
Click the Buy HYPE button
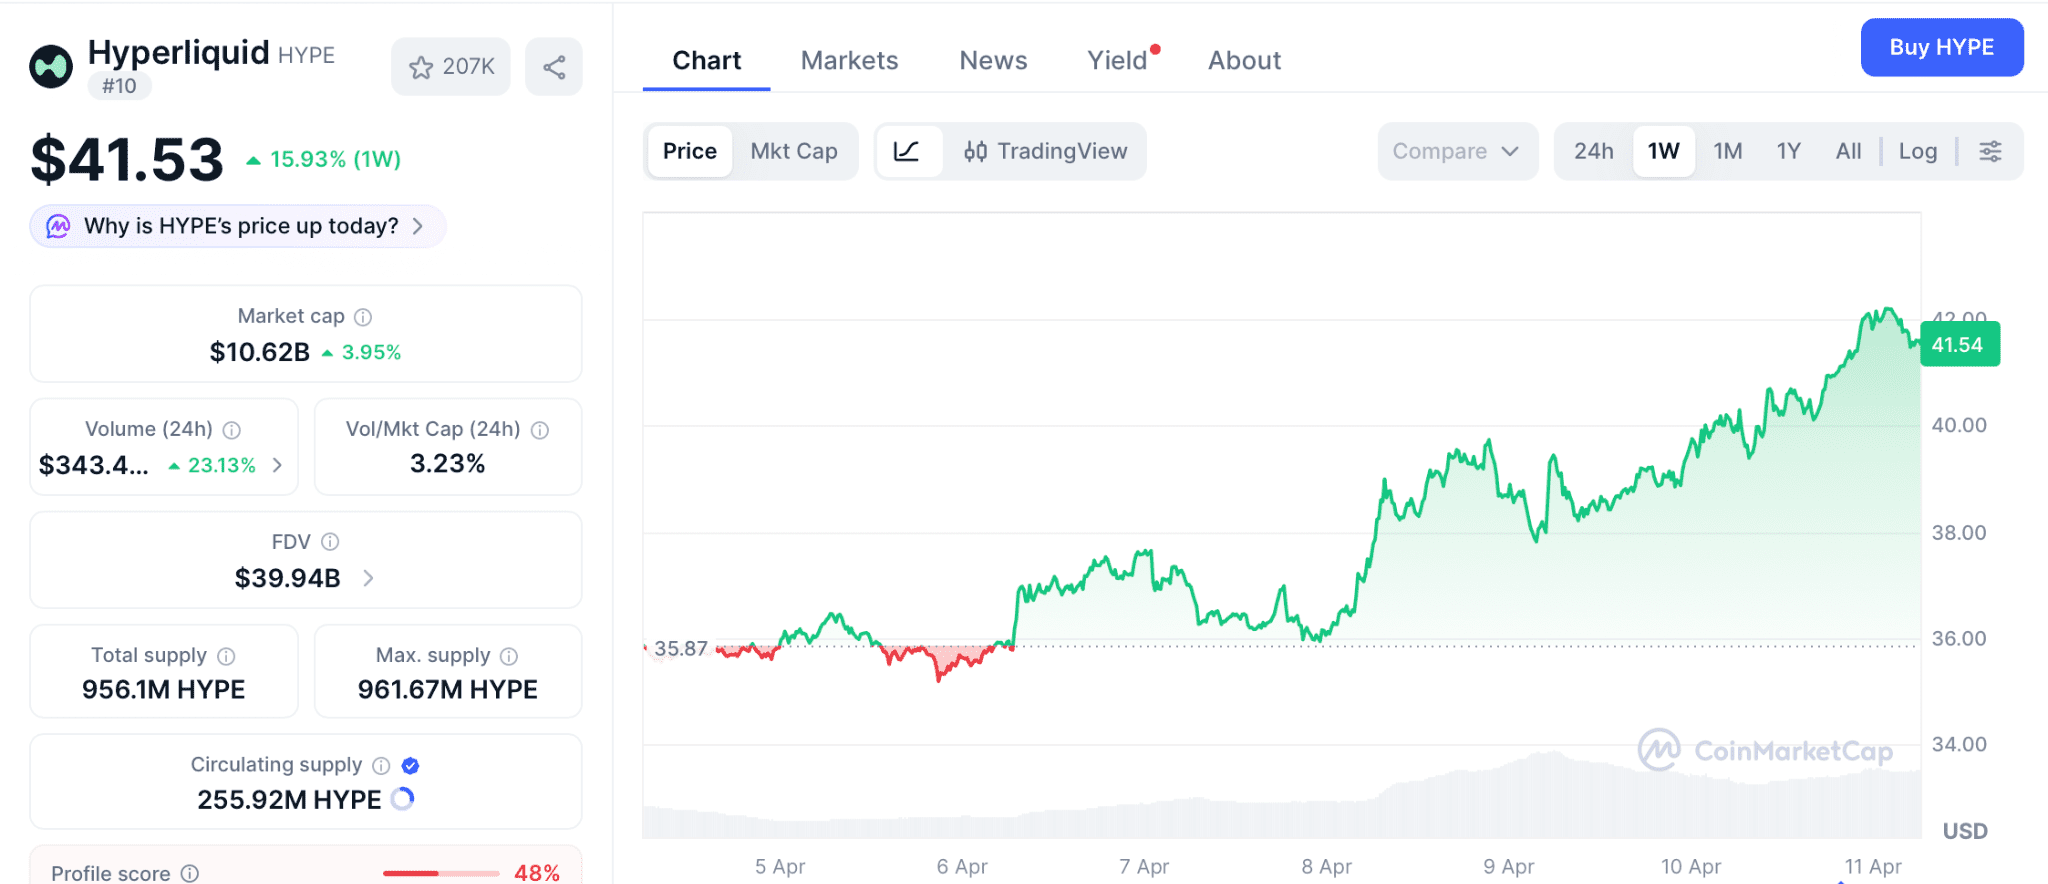[1941, 47]
